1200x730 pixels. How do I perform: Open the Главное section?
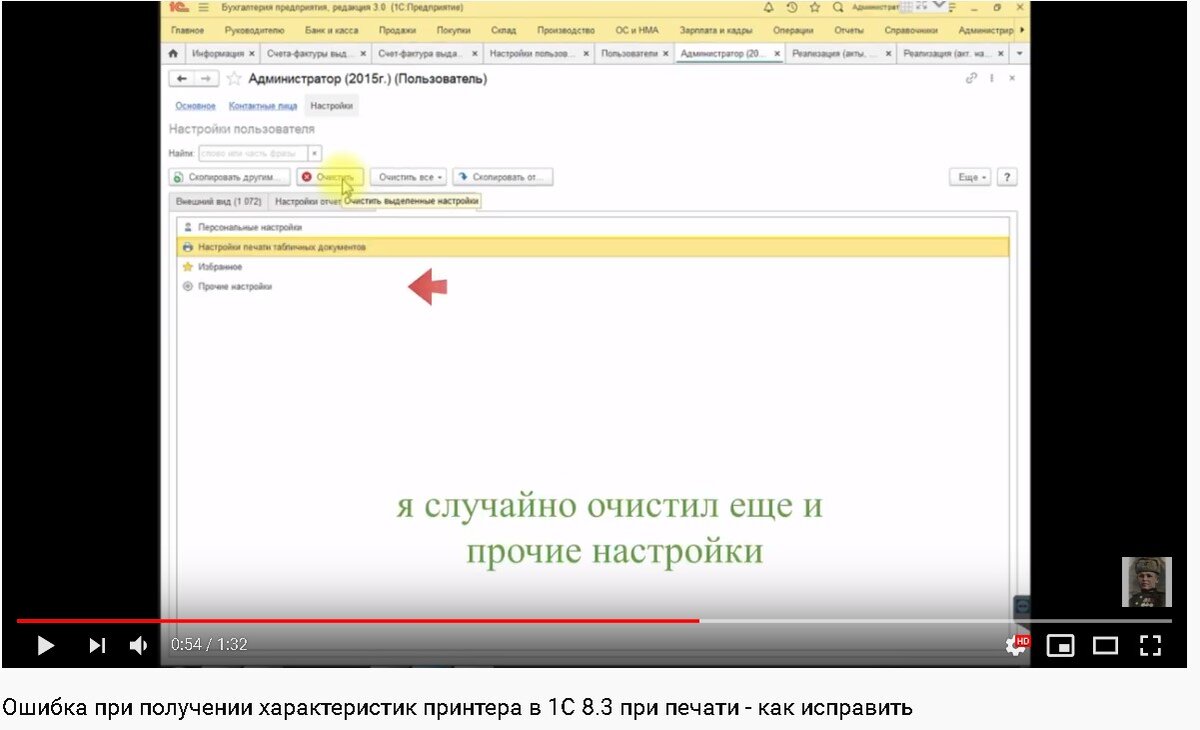187,30
